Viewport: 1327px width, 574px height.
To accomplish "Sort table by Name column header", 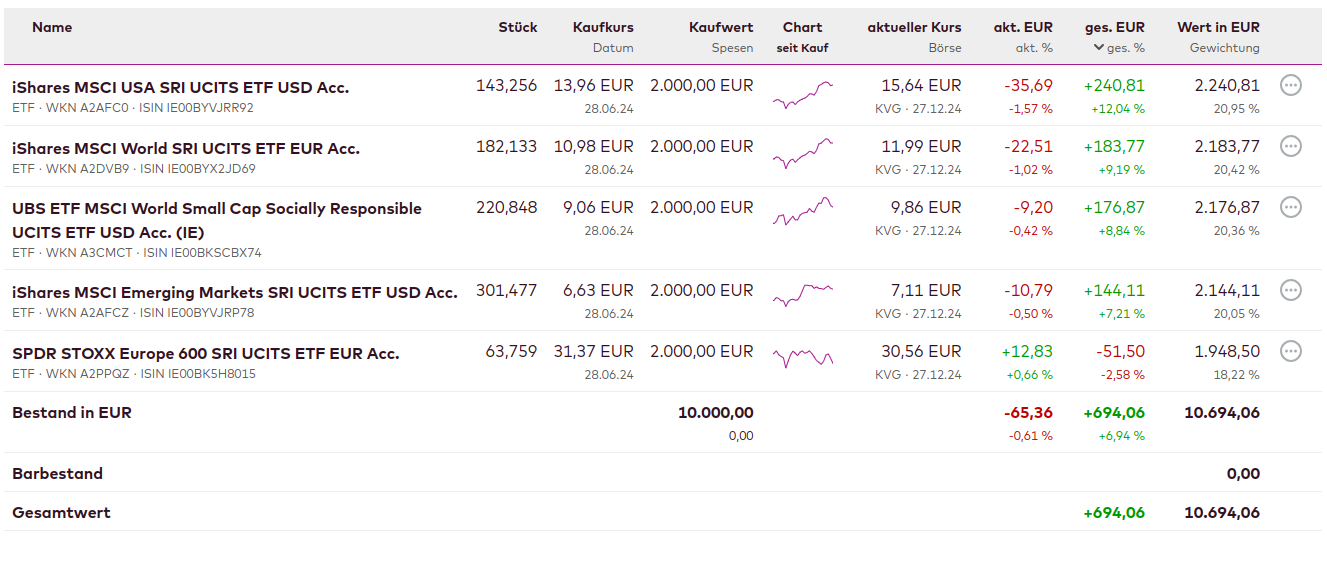I will coord(52,28).
